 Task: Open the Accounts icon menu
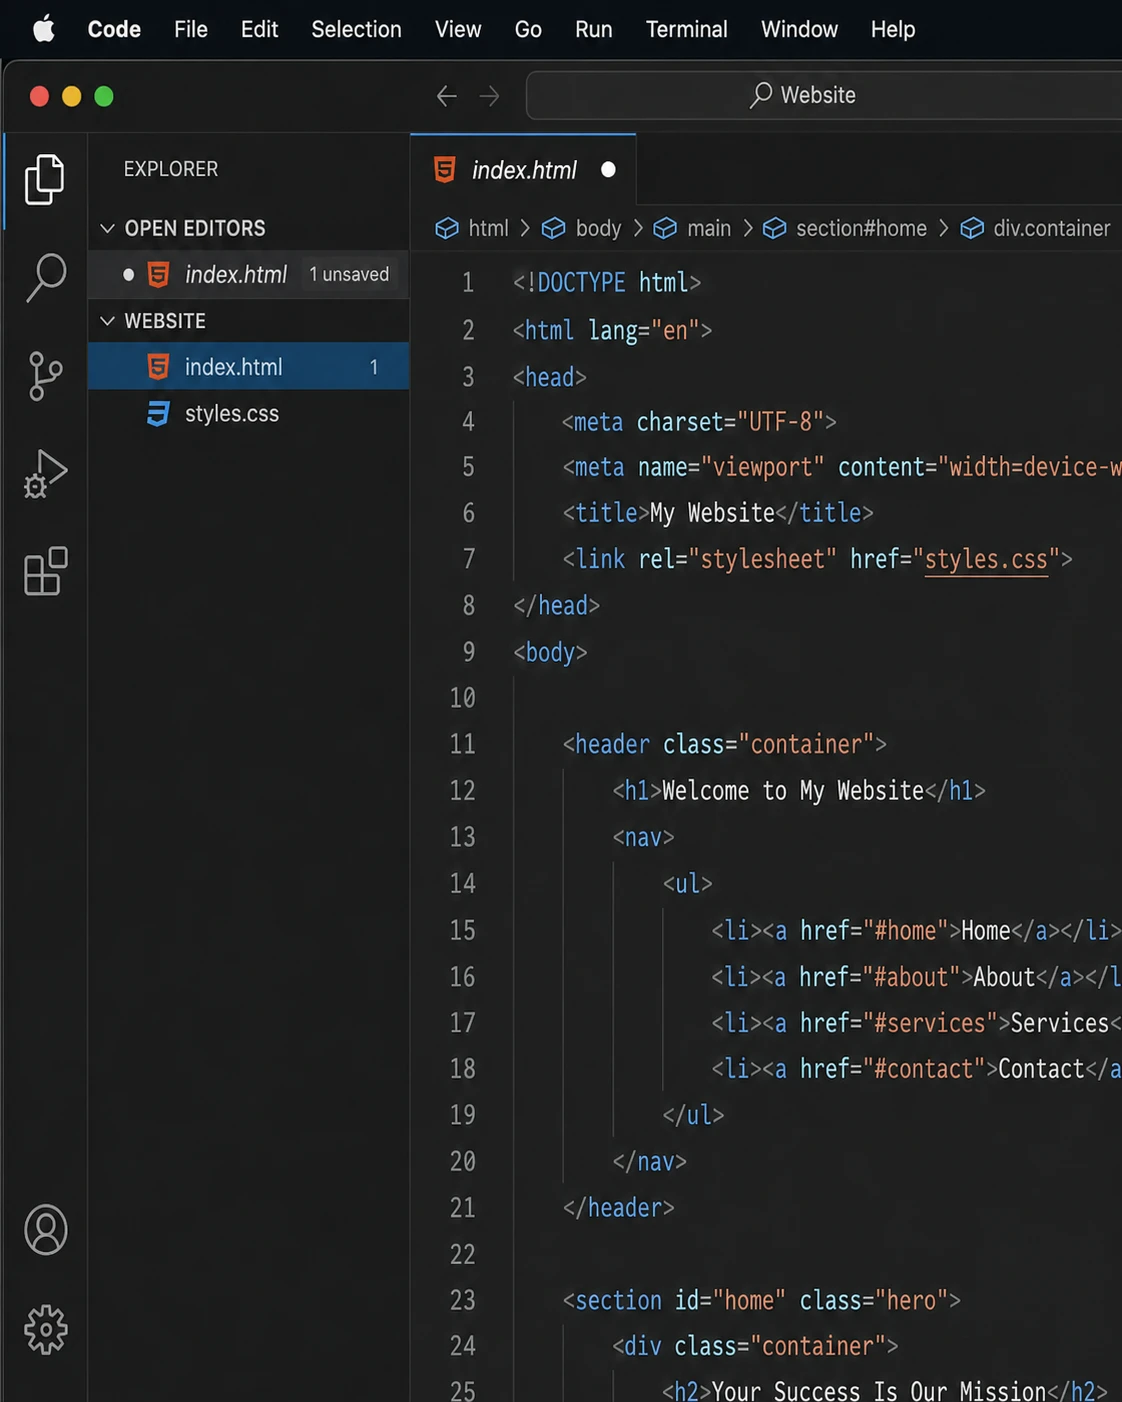coord(45,1230)
